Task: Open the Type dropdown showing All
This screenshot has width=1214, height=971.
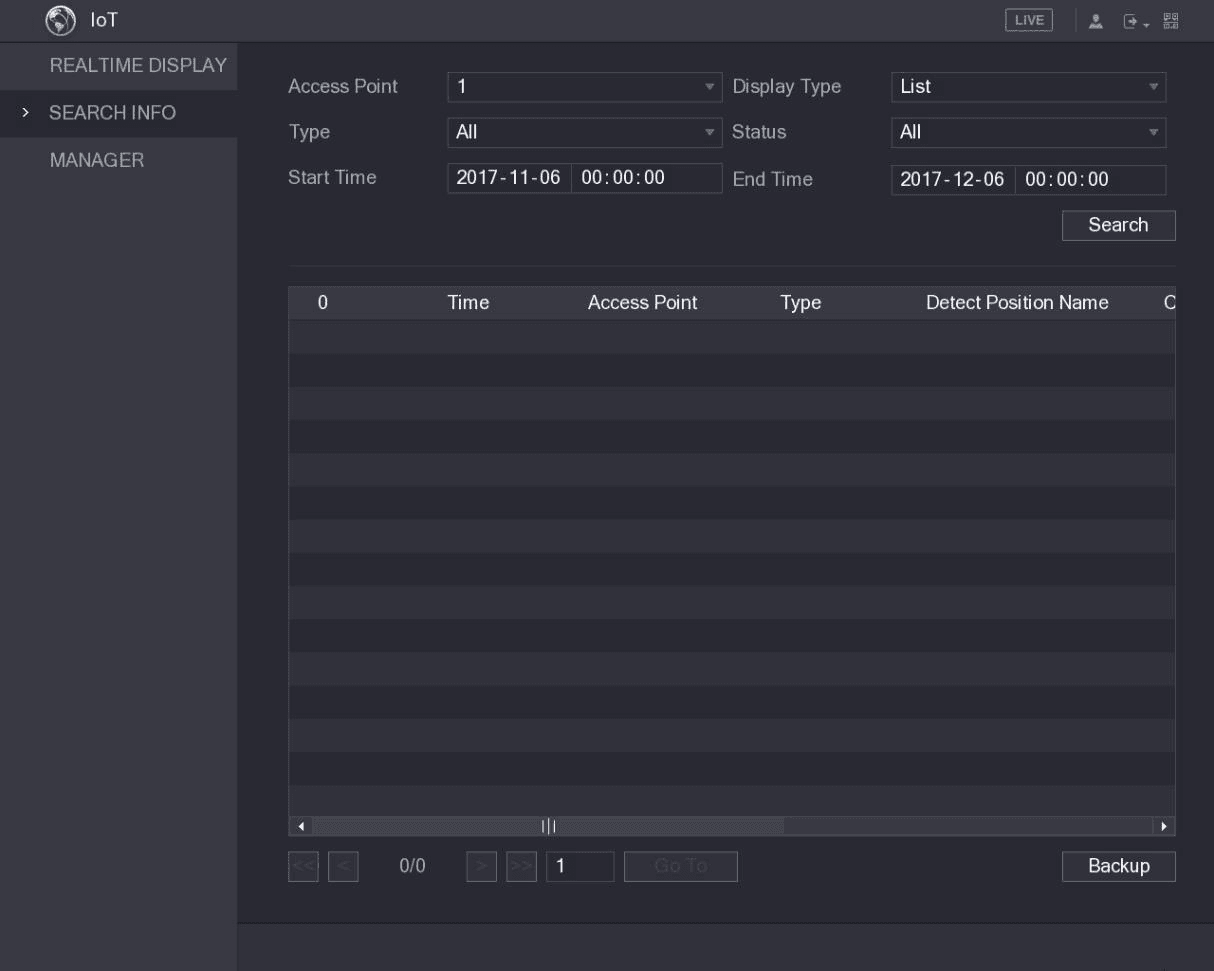Action: click(x=584, y=132)
